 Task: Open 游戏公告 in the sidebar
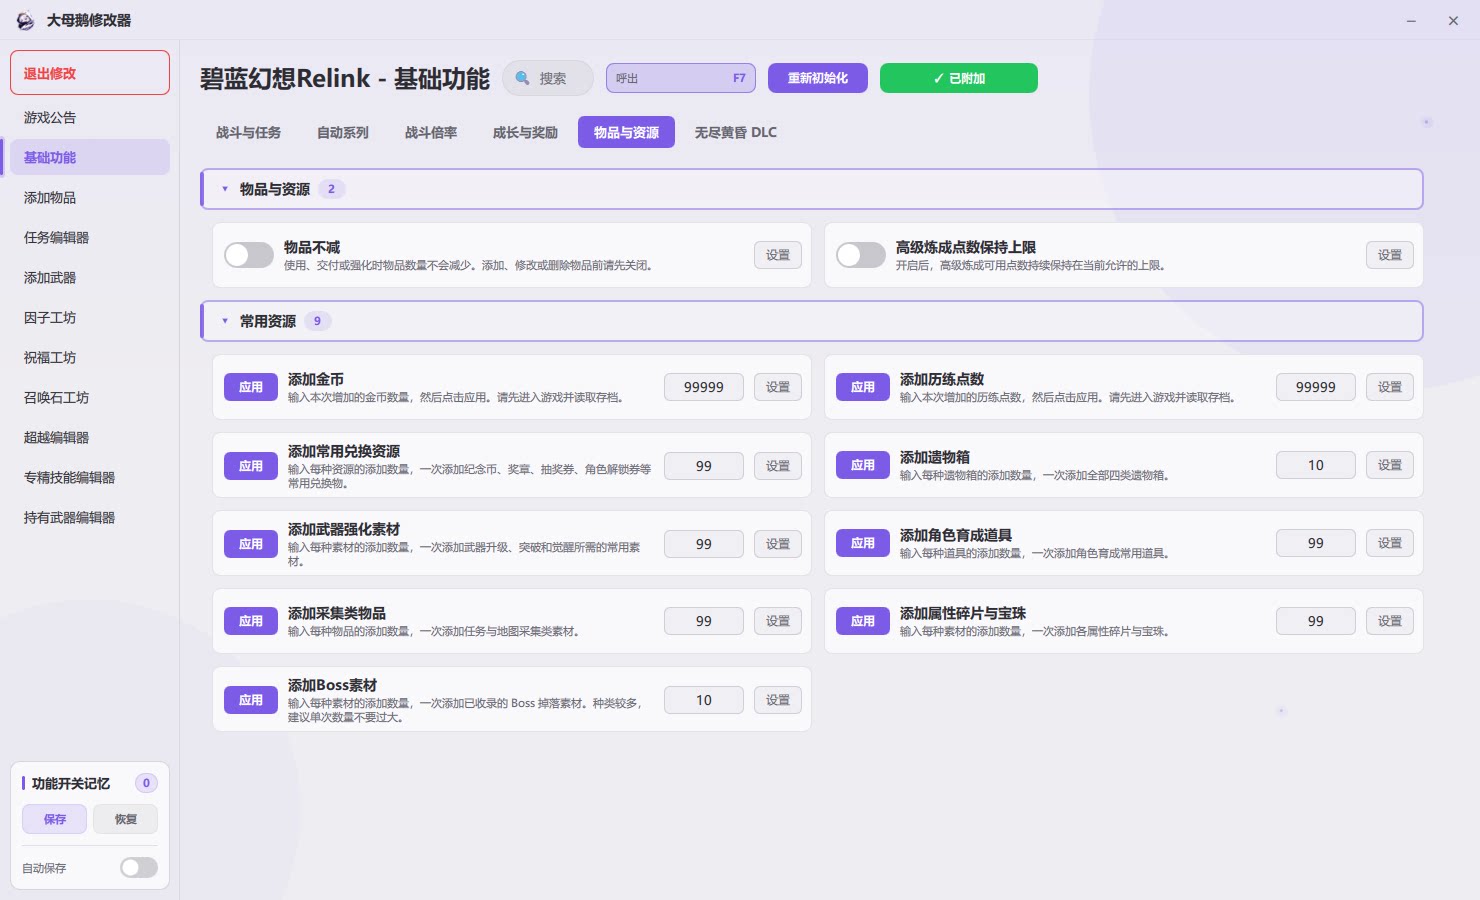(x=90, y=117)
